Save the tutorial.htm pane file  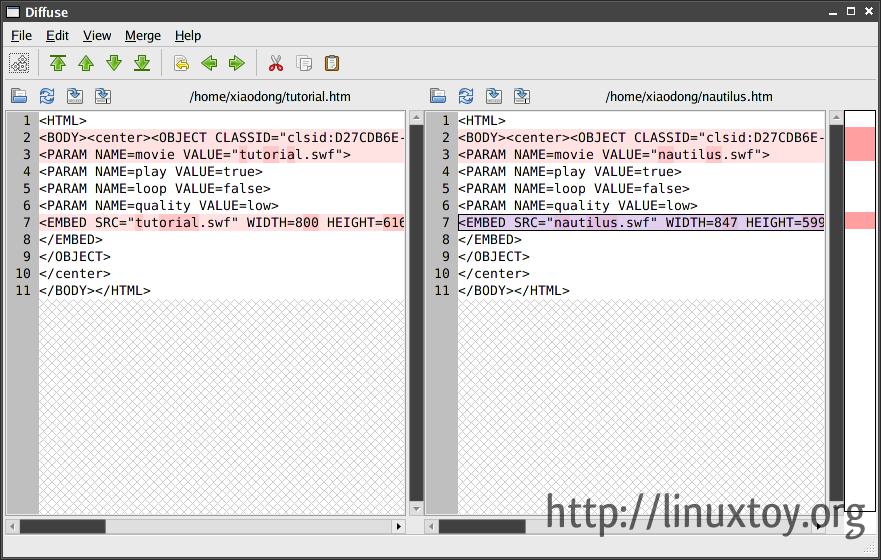(x=75, y=96)
